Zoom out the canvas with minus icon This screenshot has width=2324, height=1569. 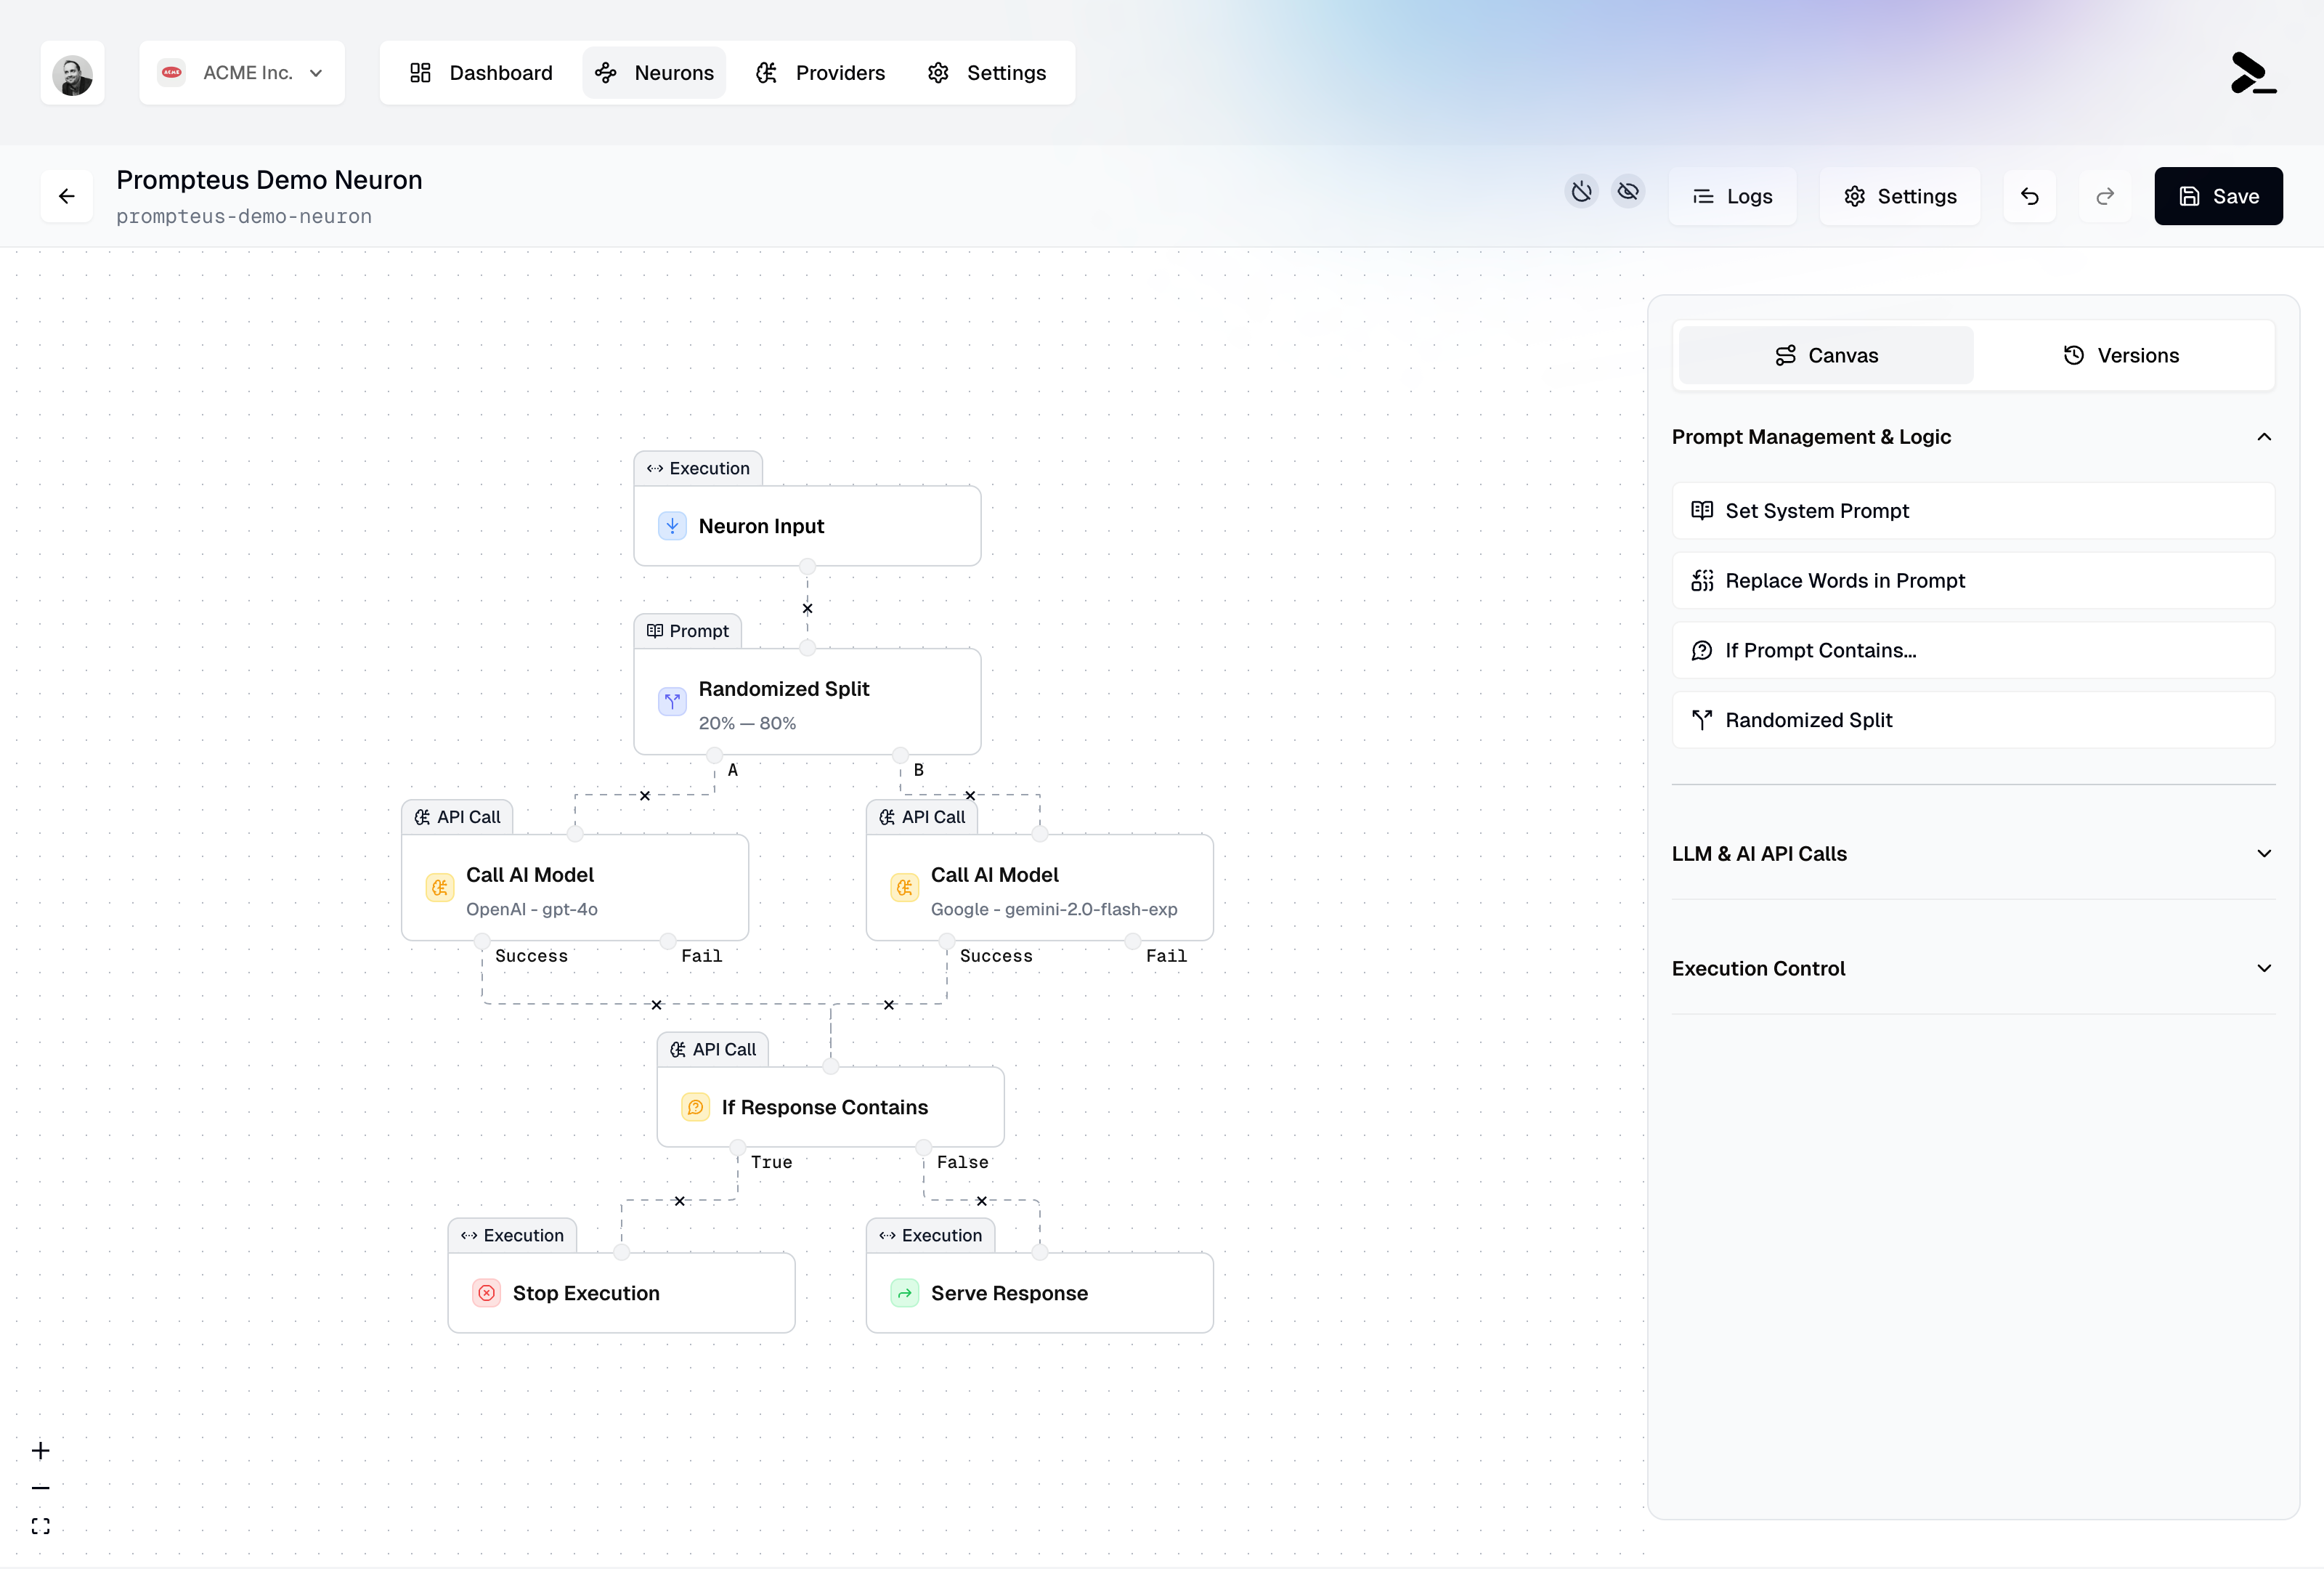click(41, 1488)
